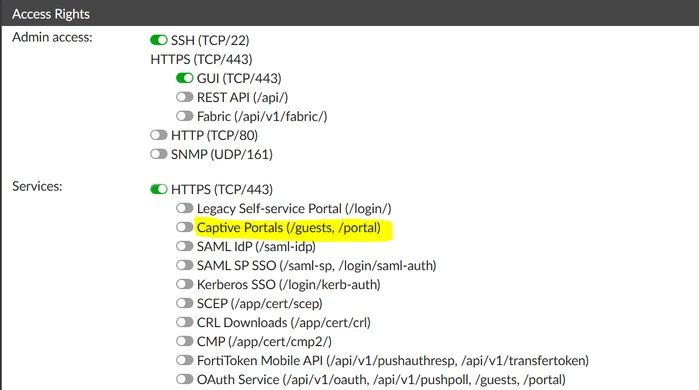Click the 'Services:' label
The image size is (699, 390).
37,186
